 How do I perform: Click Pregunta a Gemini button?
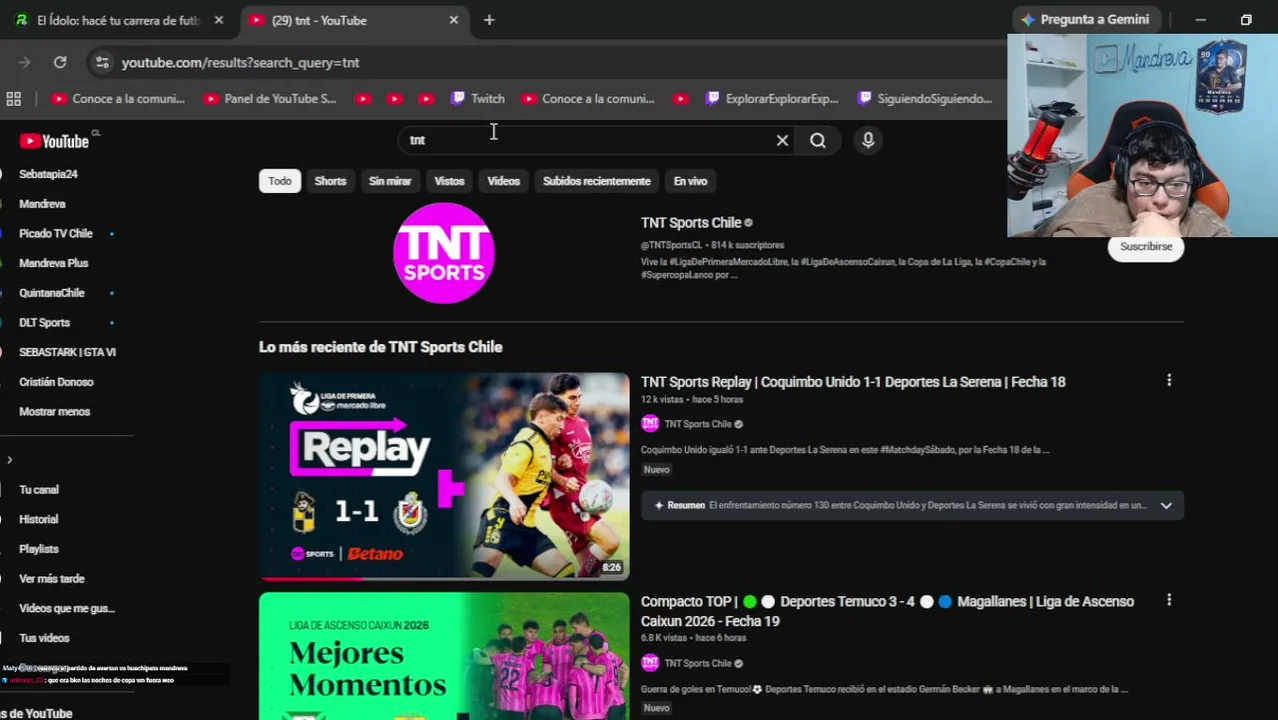1085,19
